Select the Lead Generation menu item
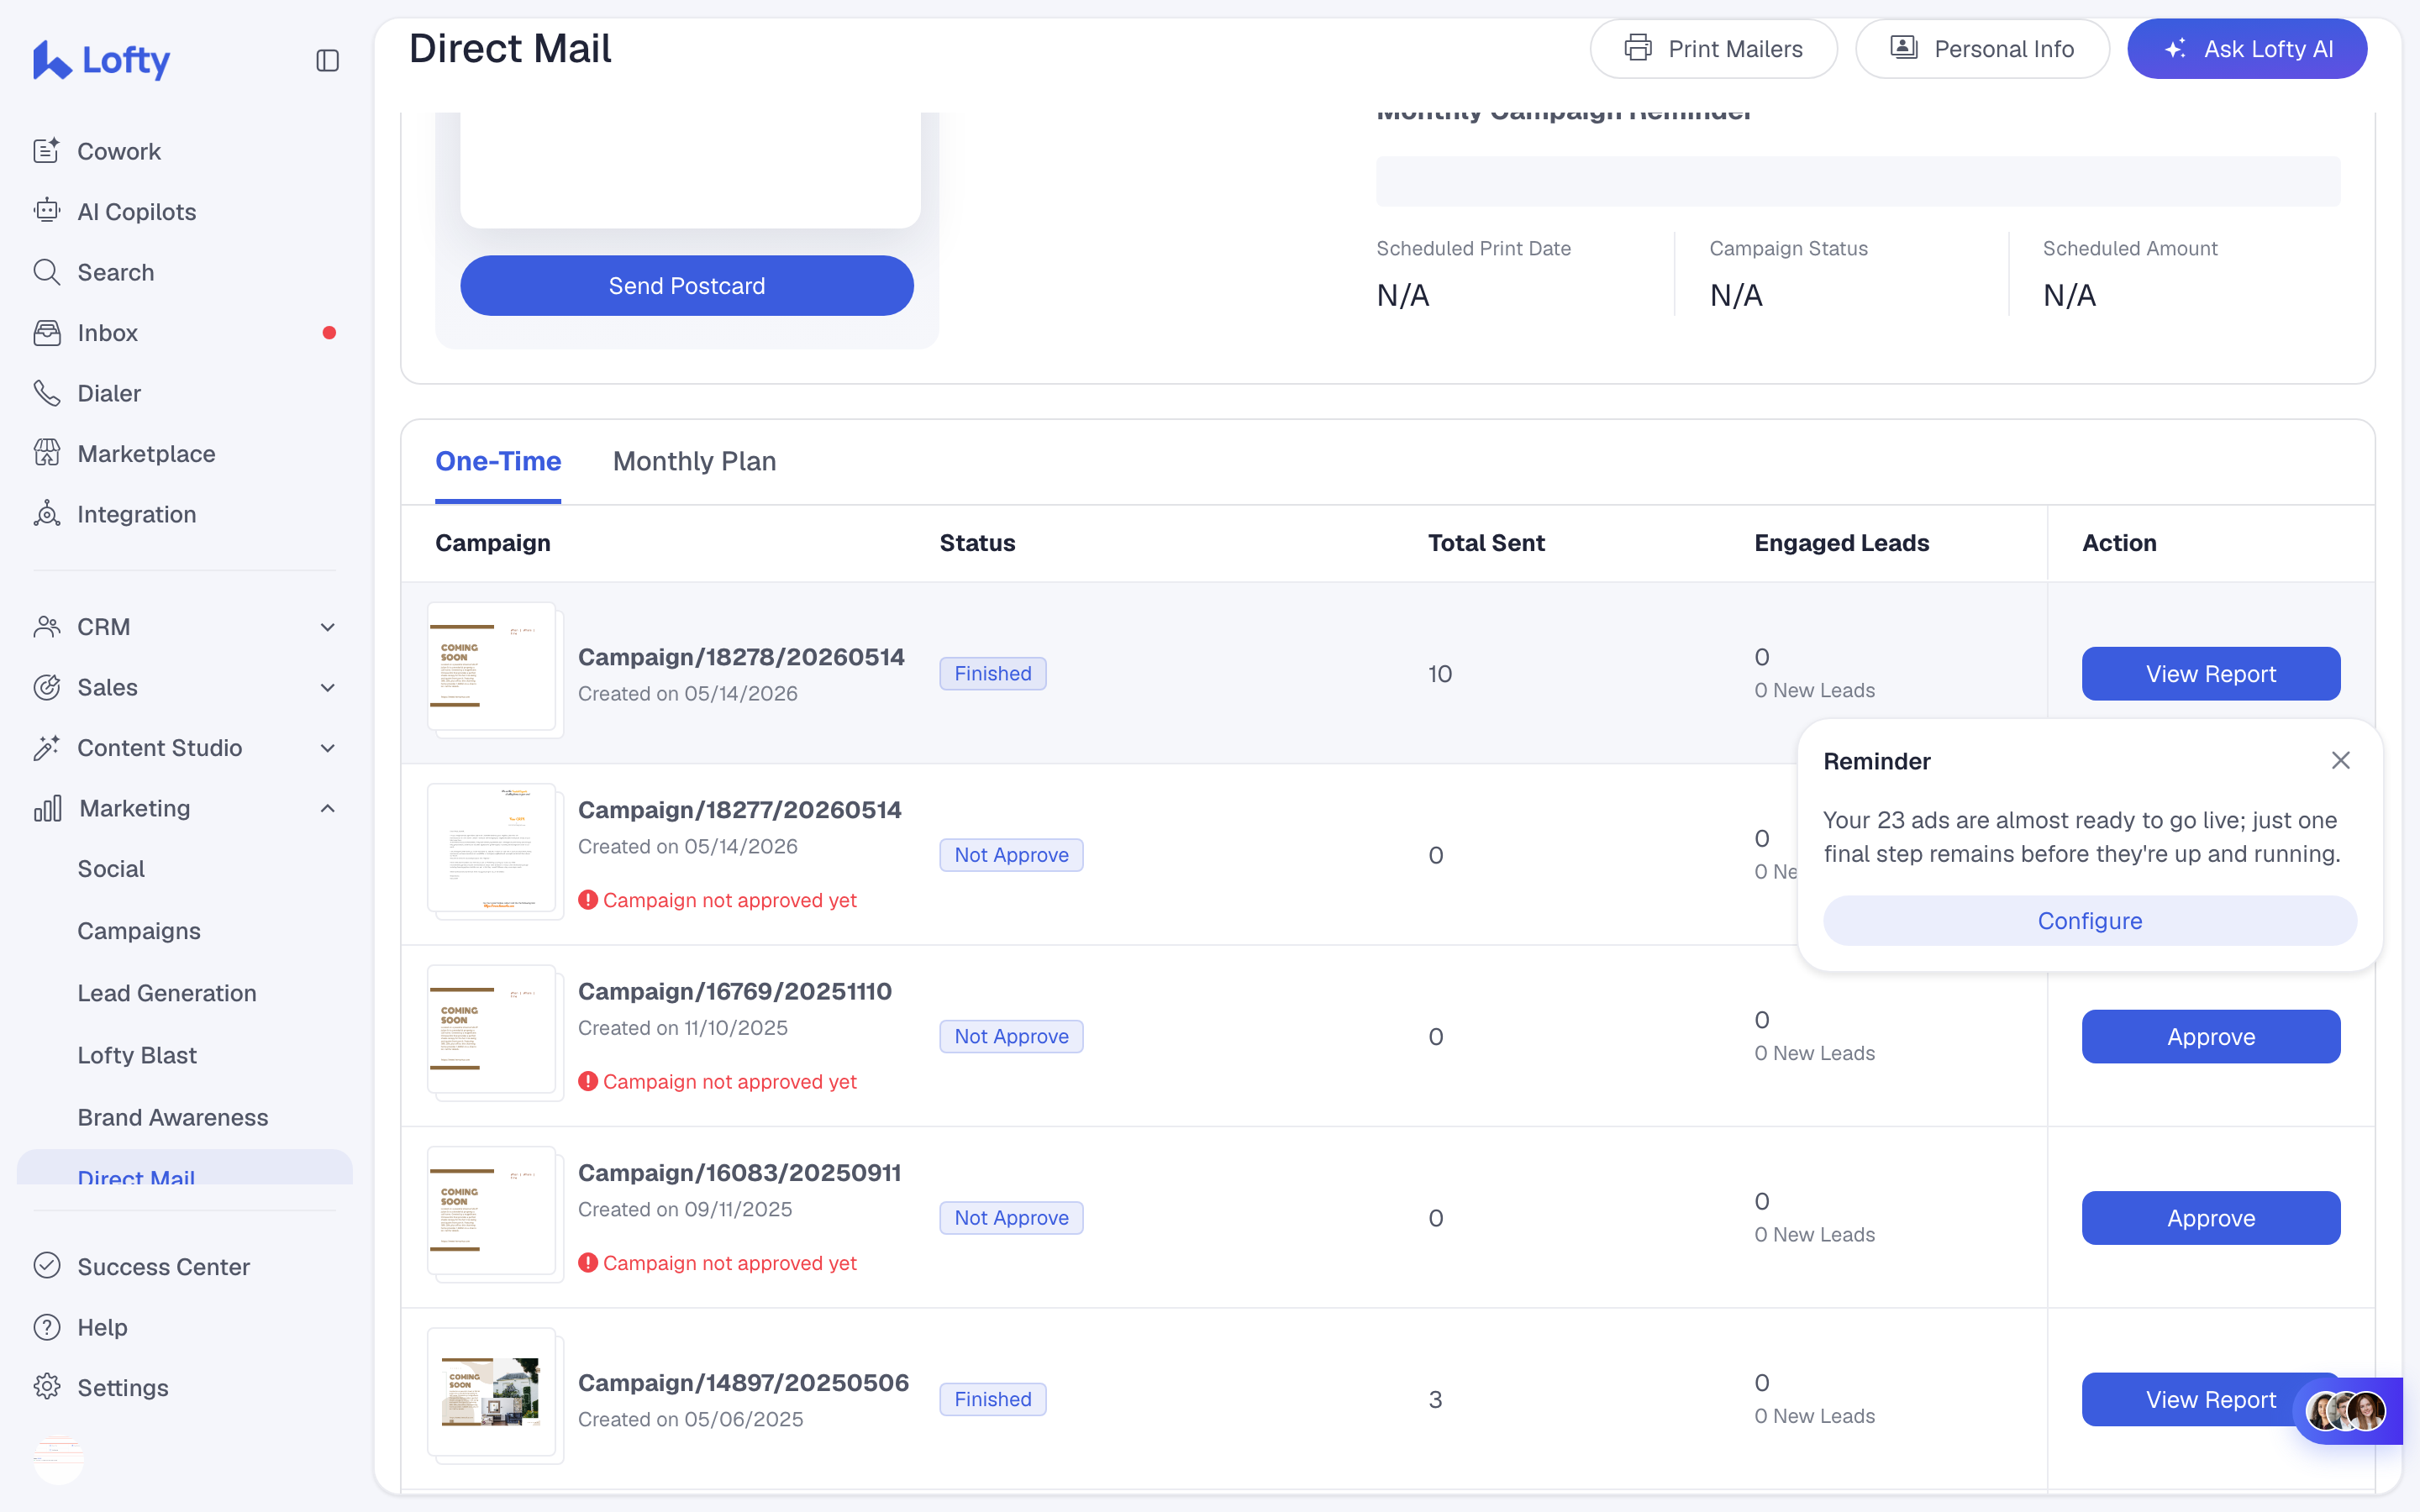The height and width of the screenshot is (1512, 2420). point(167,993)
